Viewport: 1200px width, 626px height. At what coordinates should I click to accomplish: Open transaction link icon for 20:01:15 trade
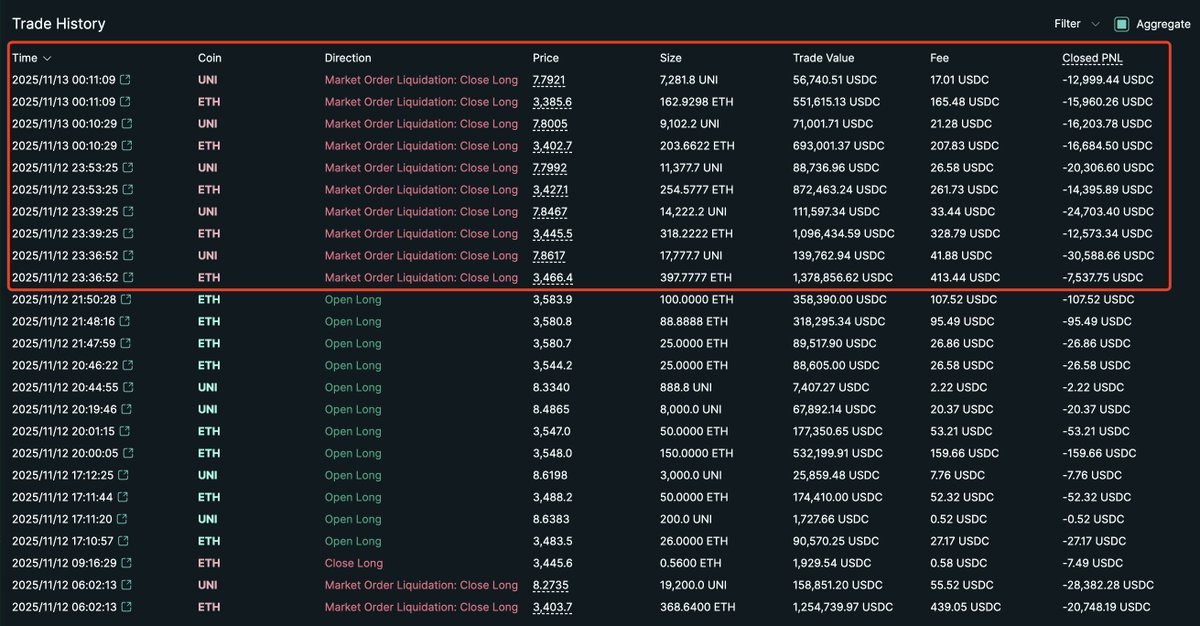tap(126, 432)
